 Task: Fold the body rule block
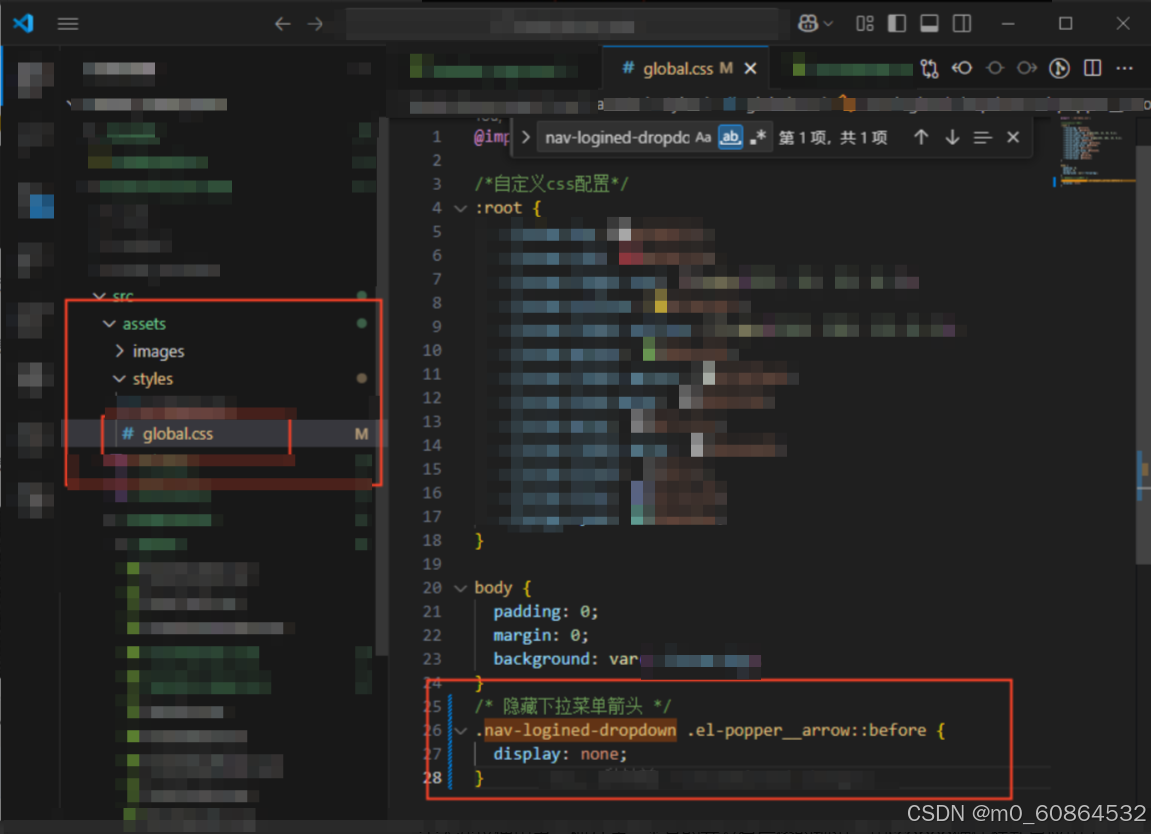tap(460, 588)
